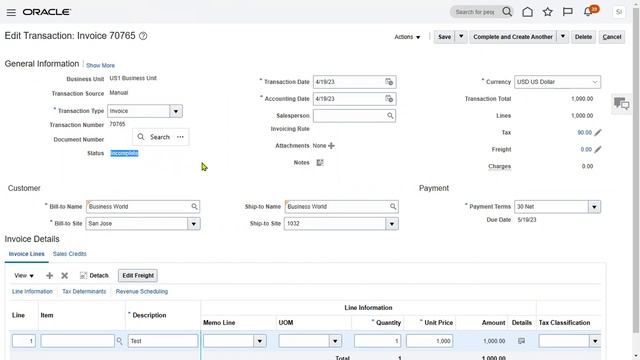Open Tax Classification dropdown for line 1
640x360 pixels.
coord(595,341)
